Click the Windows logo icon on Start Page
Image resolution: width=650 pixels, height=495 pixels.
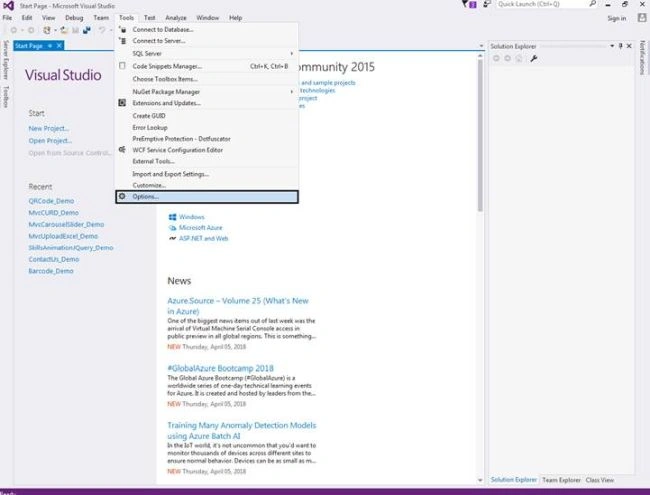click(x=172, y=217)
